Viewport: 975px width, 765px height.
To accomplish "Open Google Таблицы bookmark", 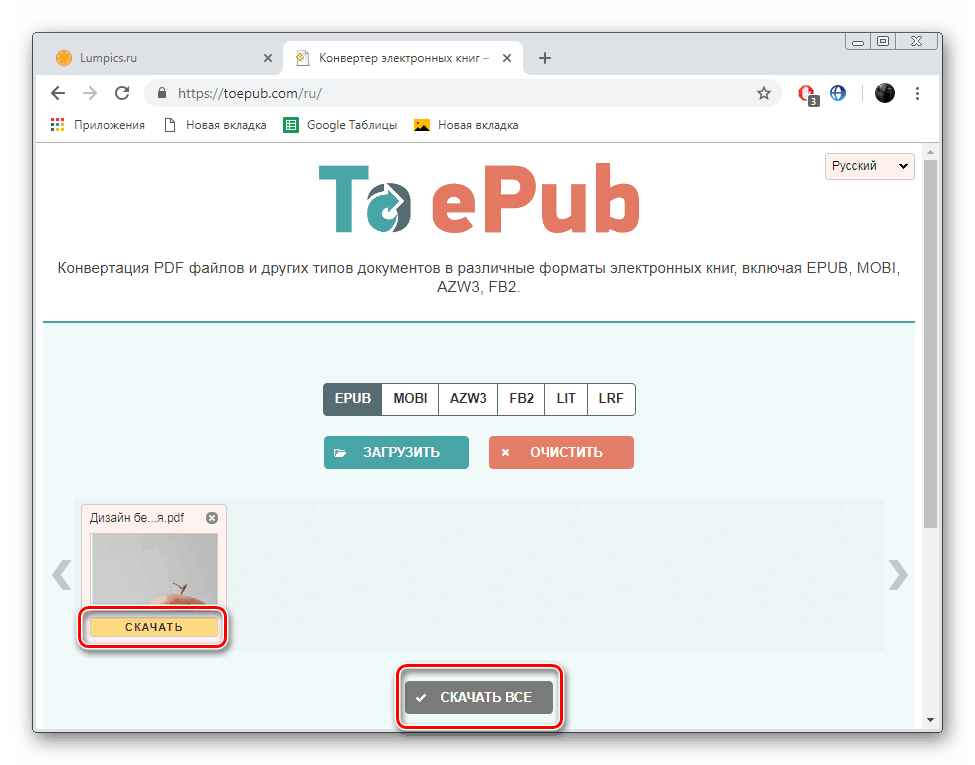I will 340,125.
